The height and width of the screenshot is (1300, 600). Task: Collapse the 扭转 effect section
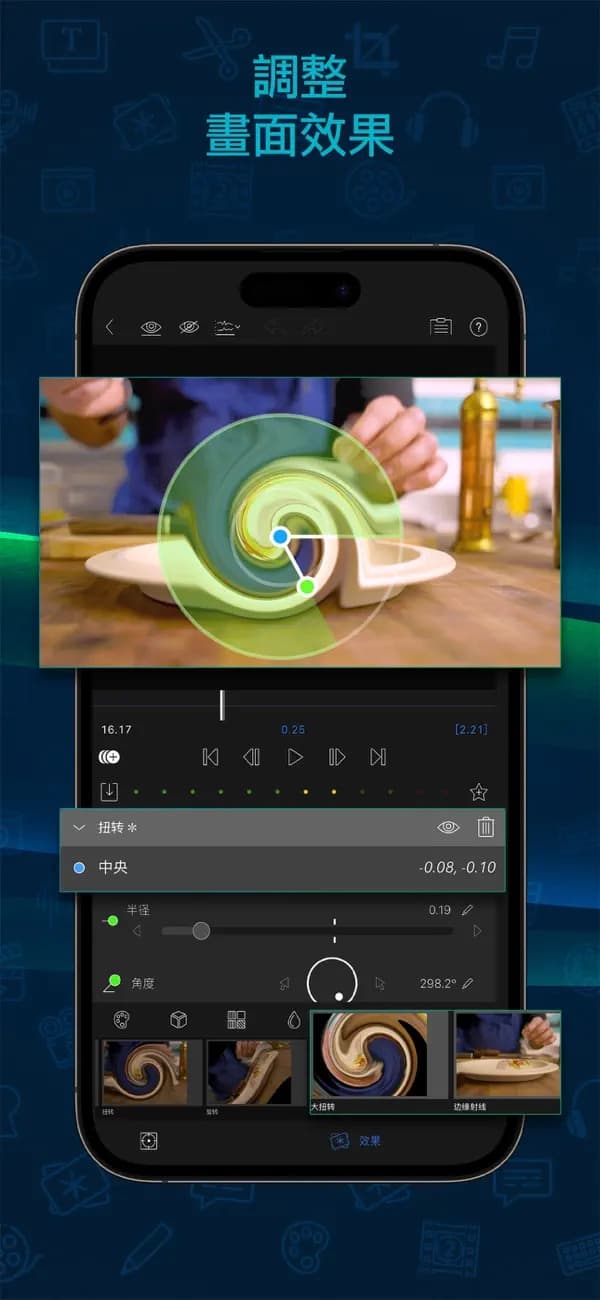pos(79,828)
